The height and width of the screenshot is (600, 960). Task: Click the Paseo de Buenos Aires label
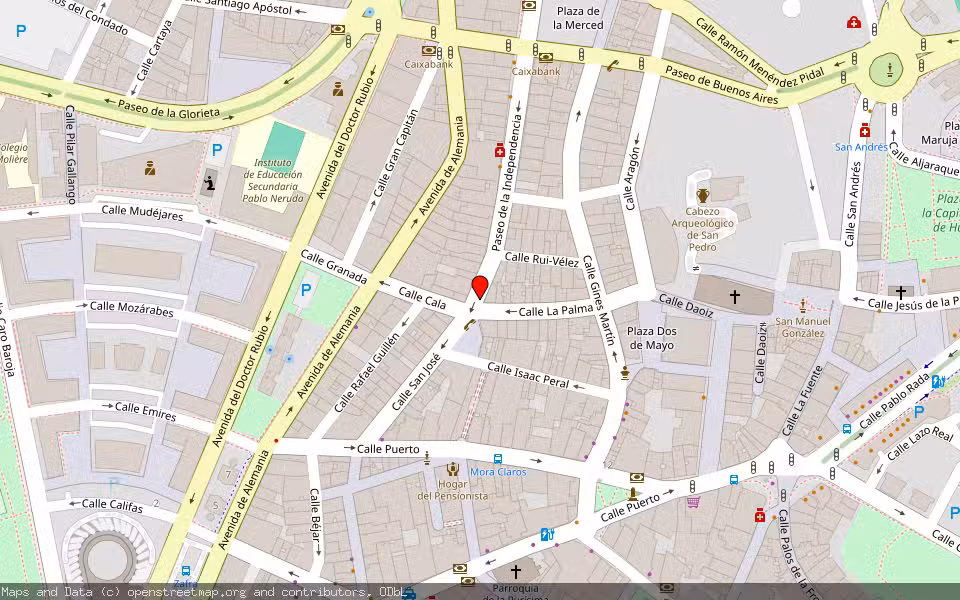click(722, 86)
